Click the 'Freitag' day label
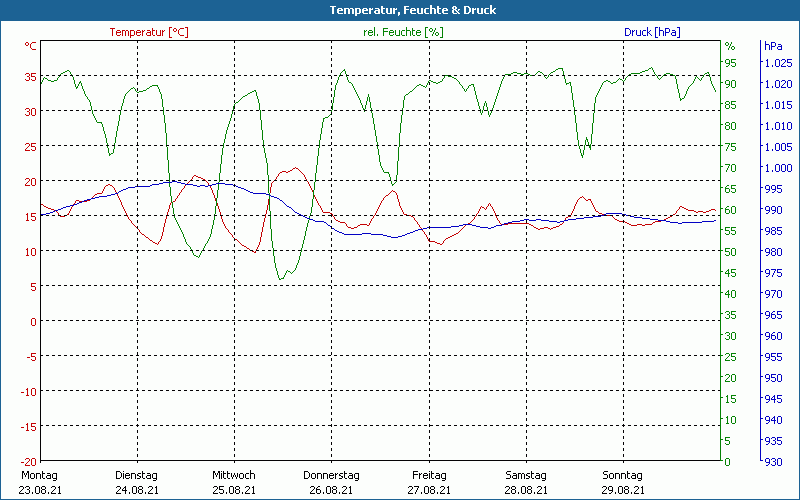The image size is (800, 500). pos(429,475)
